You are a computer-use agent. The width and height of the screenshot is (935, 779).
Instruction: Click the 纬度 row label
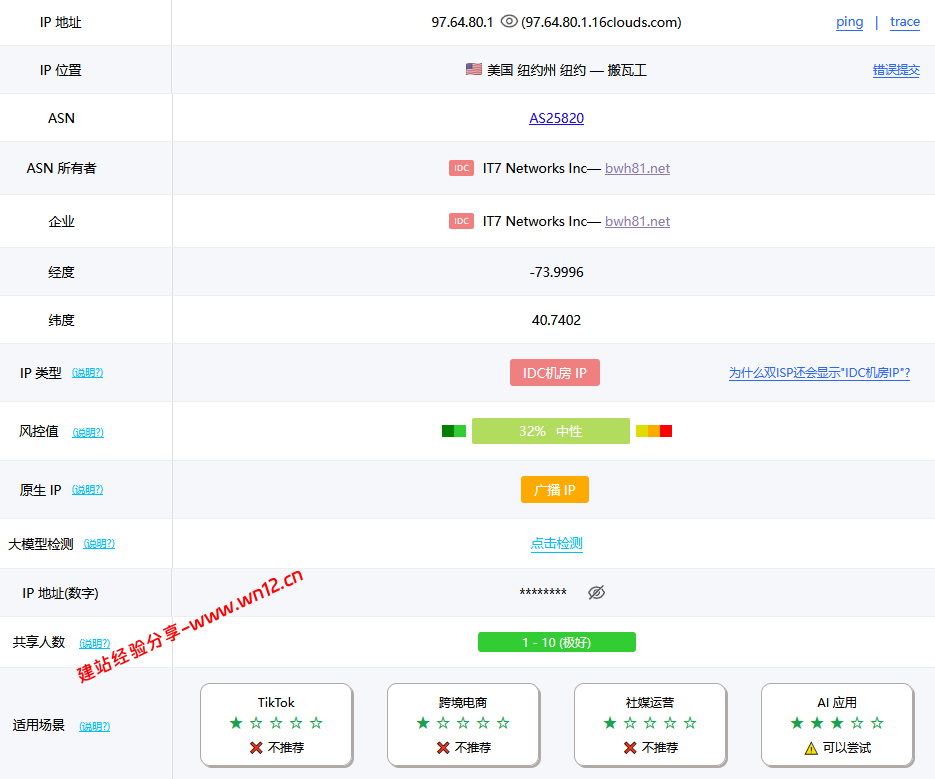(61, 320)
